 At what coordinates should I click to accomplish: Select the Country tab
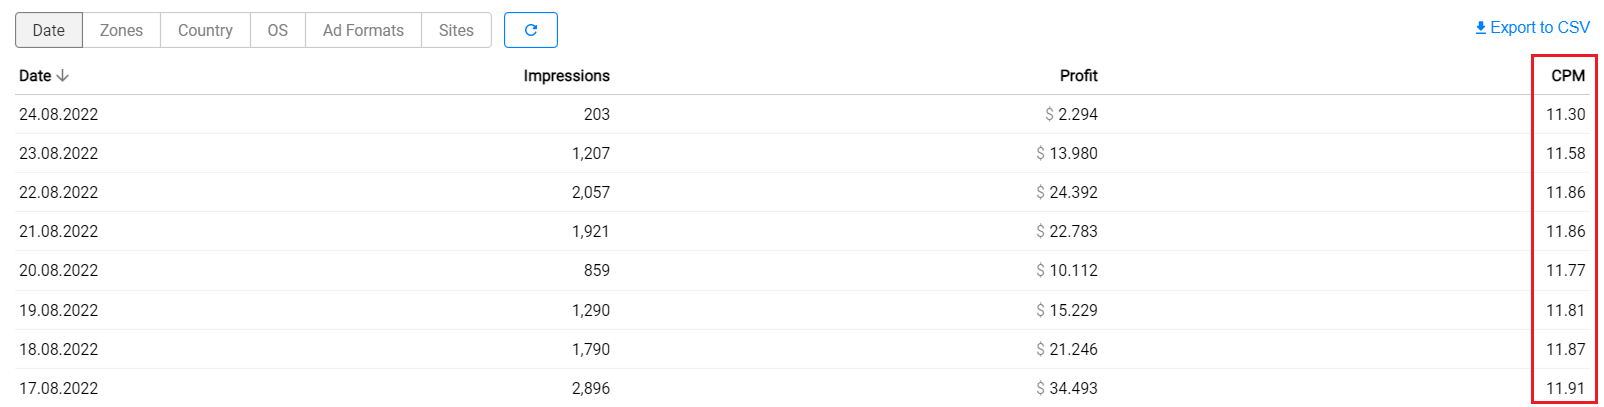tap(205, 30)
